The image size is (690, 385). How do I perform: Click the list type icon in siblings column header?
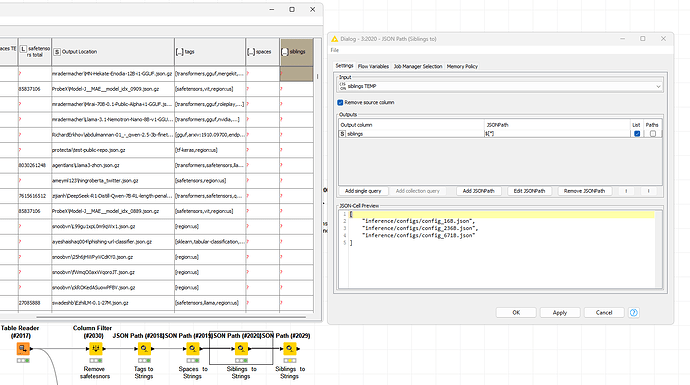(285, 51)
